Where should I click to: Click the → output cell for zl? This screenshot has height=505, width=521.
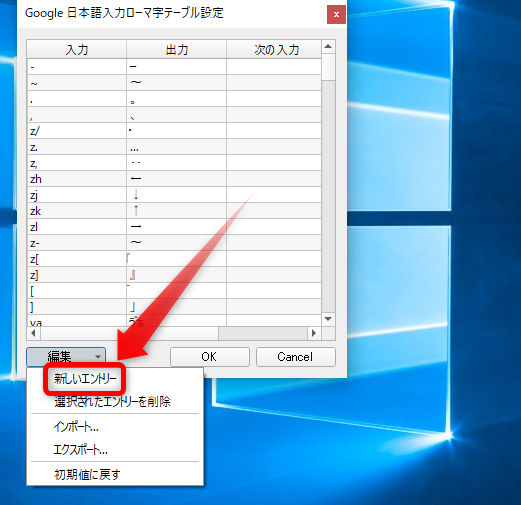pos(177,227)
